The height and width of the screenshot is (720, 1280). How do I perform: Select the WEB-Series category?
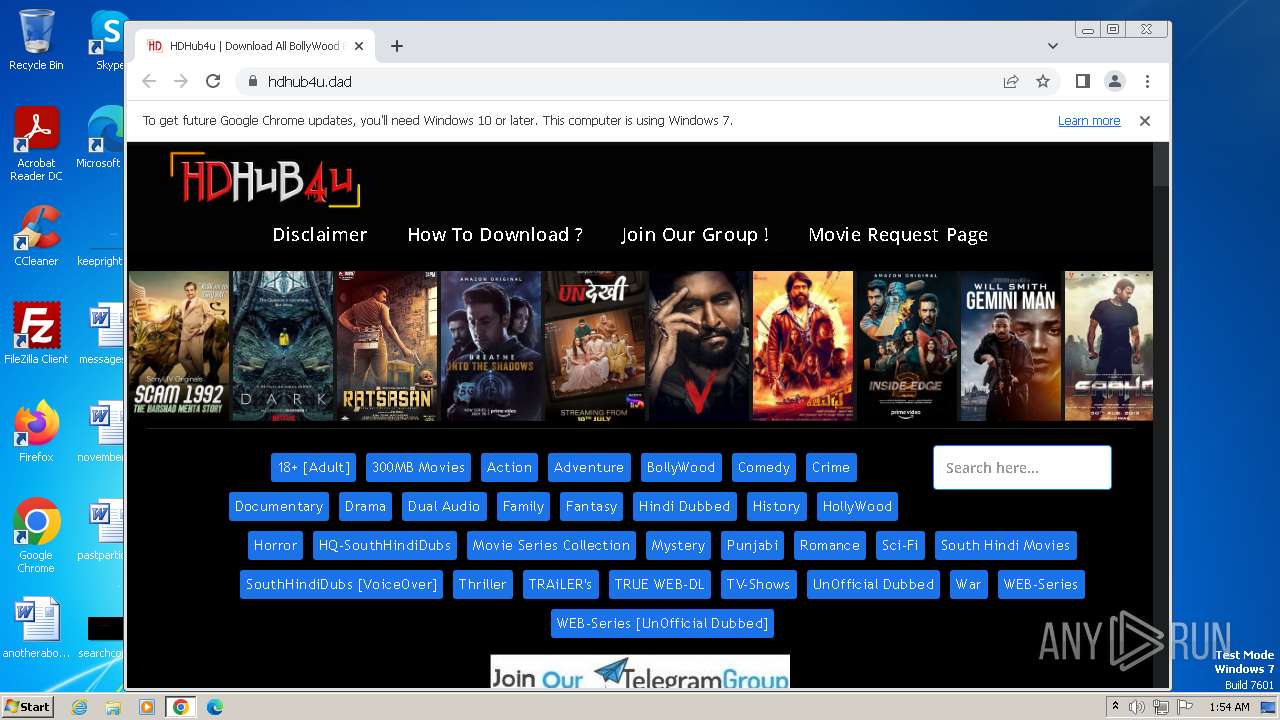pyautogui.click(x=1041, y=584)
